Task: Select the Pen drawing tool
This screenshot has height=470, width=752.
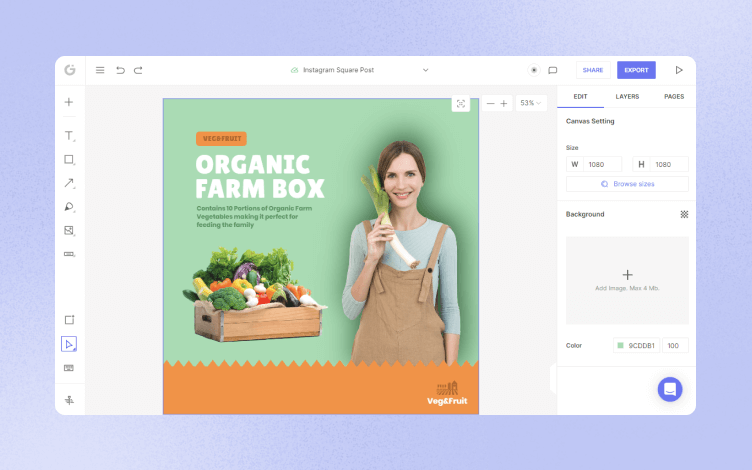Action: (69, 207)
